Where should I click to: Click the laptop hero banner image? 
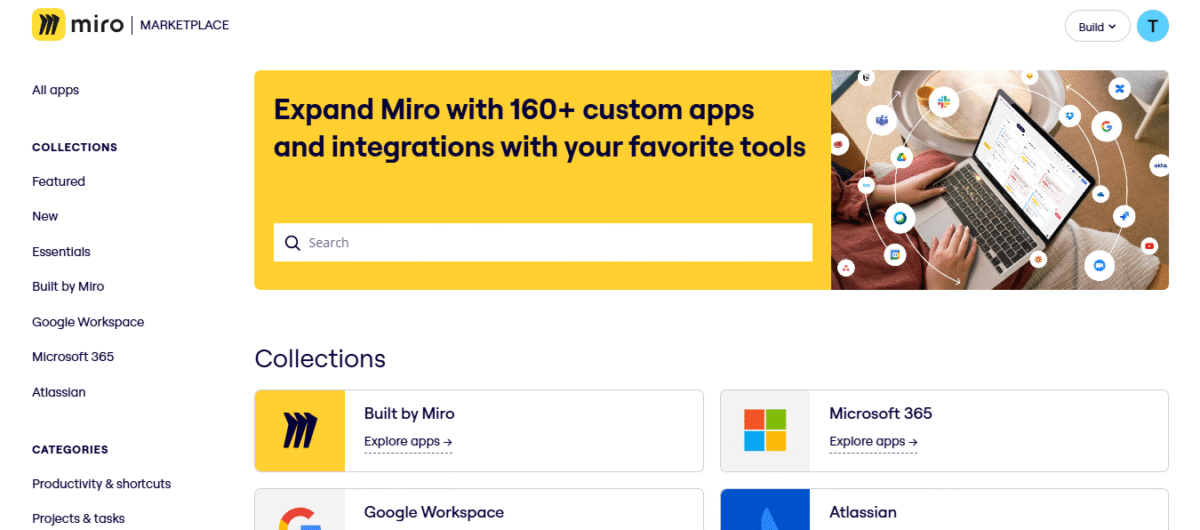coord(1000,180)
